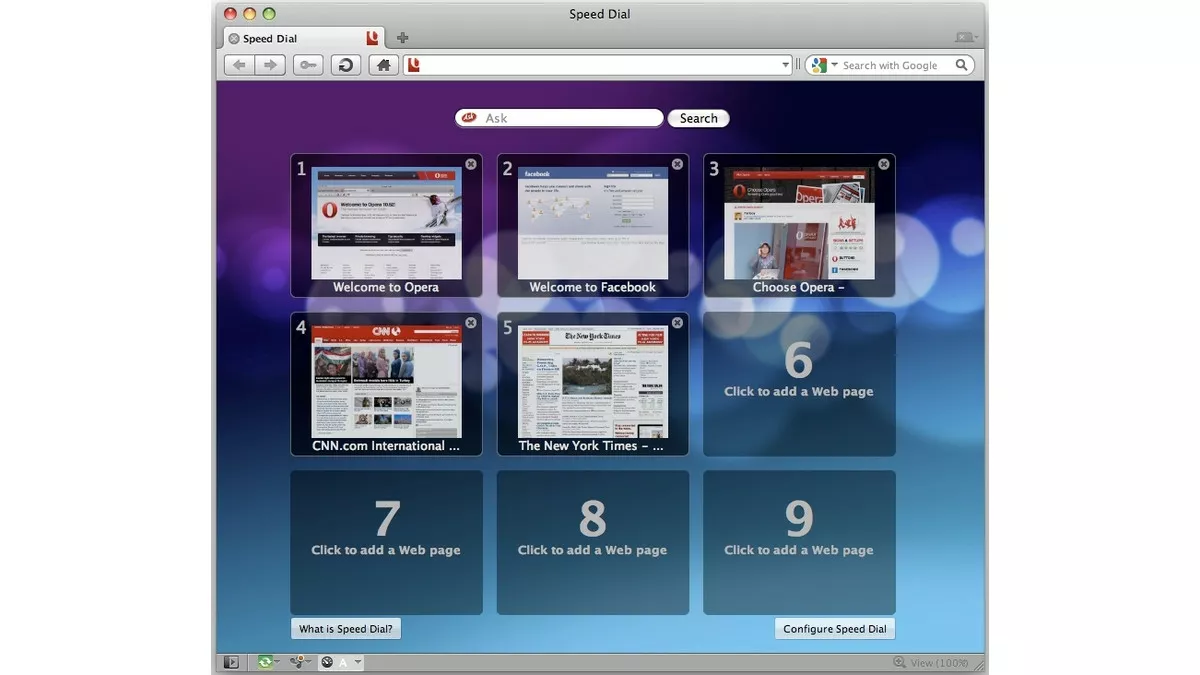1200x675 pixels.
Task: Open the Opera Unite status bar icon
Action: (x=297, y=662)
